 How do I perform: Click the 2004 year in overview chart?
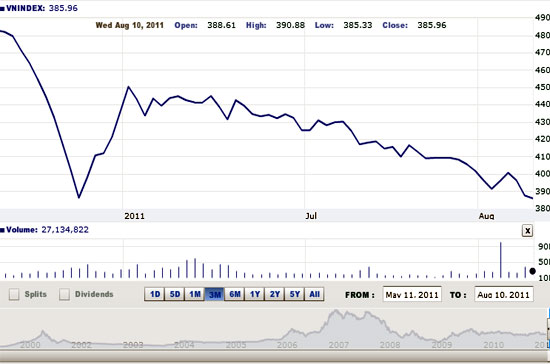[x=184, y=345]
